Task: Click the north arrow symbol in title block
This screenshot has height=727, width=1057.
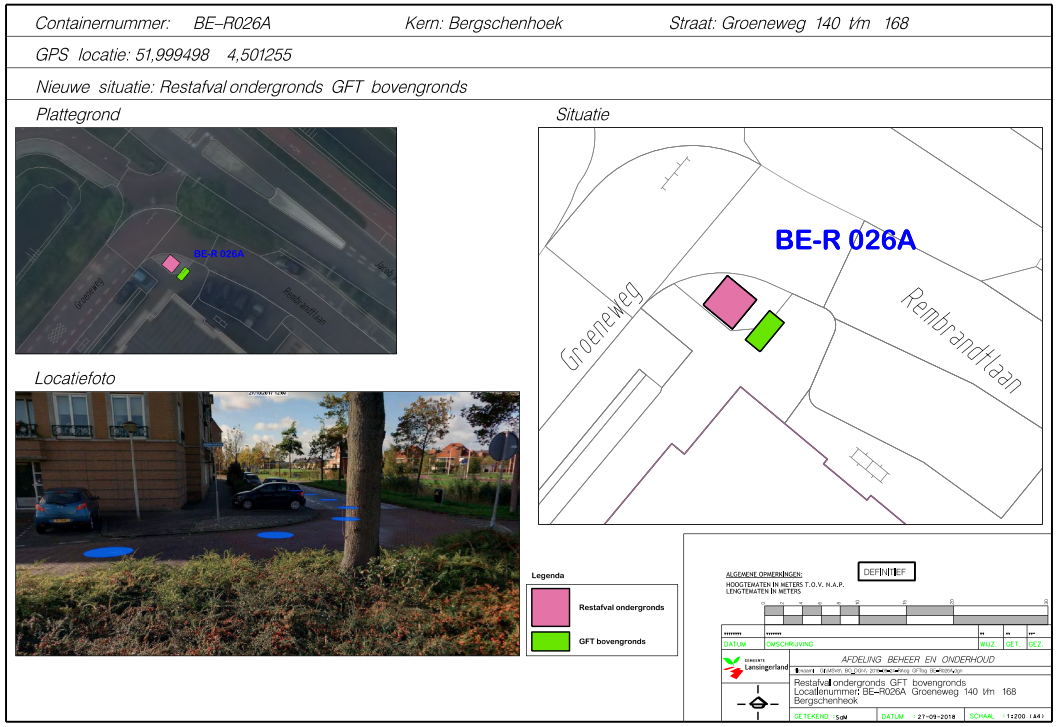Action: (x=758, y=702)
